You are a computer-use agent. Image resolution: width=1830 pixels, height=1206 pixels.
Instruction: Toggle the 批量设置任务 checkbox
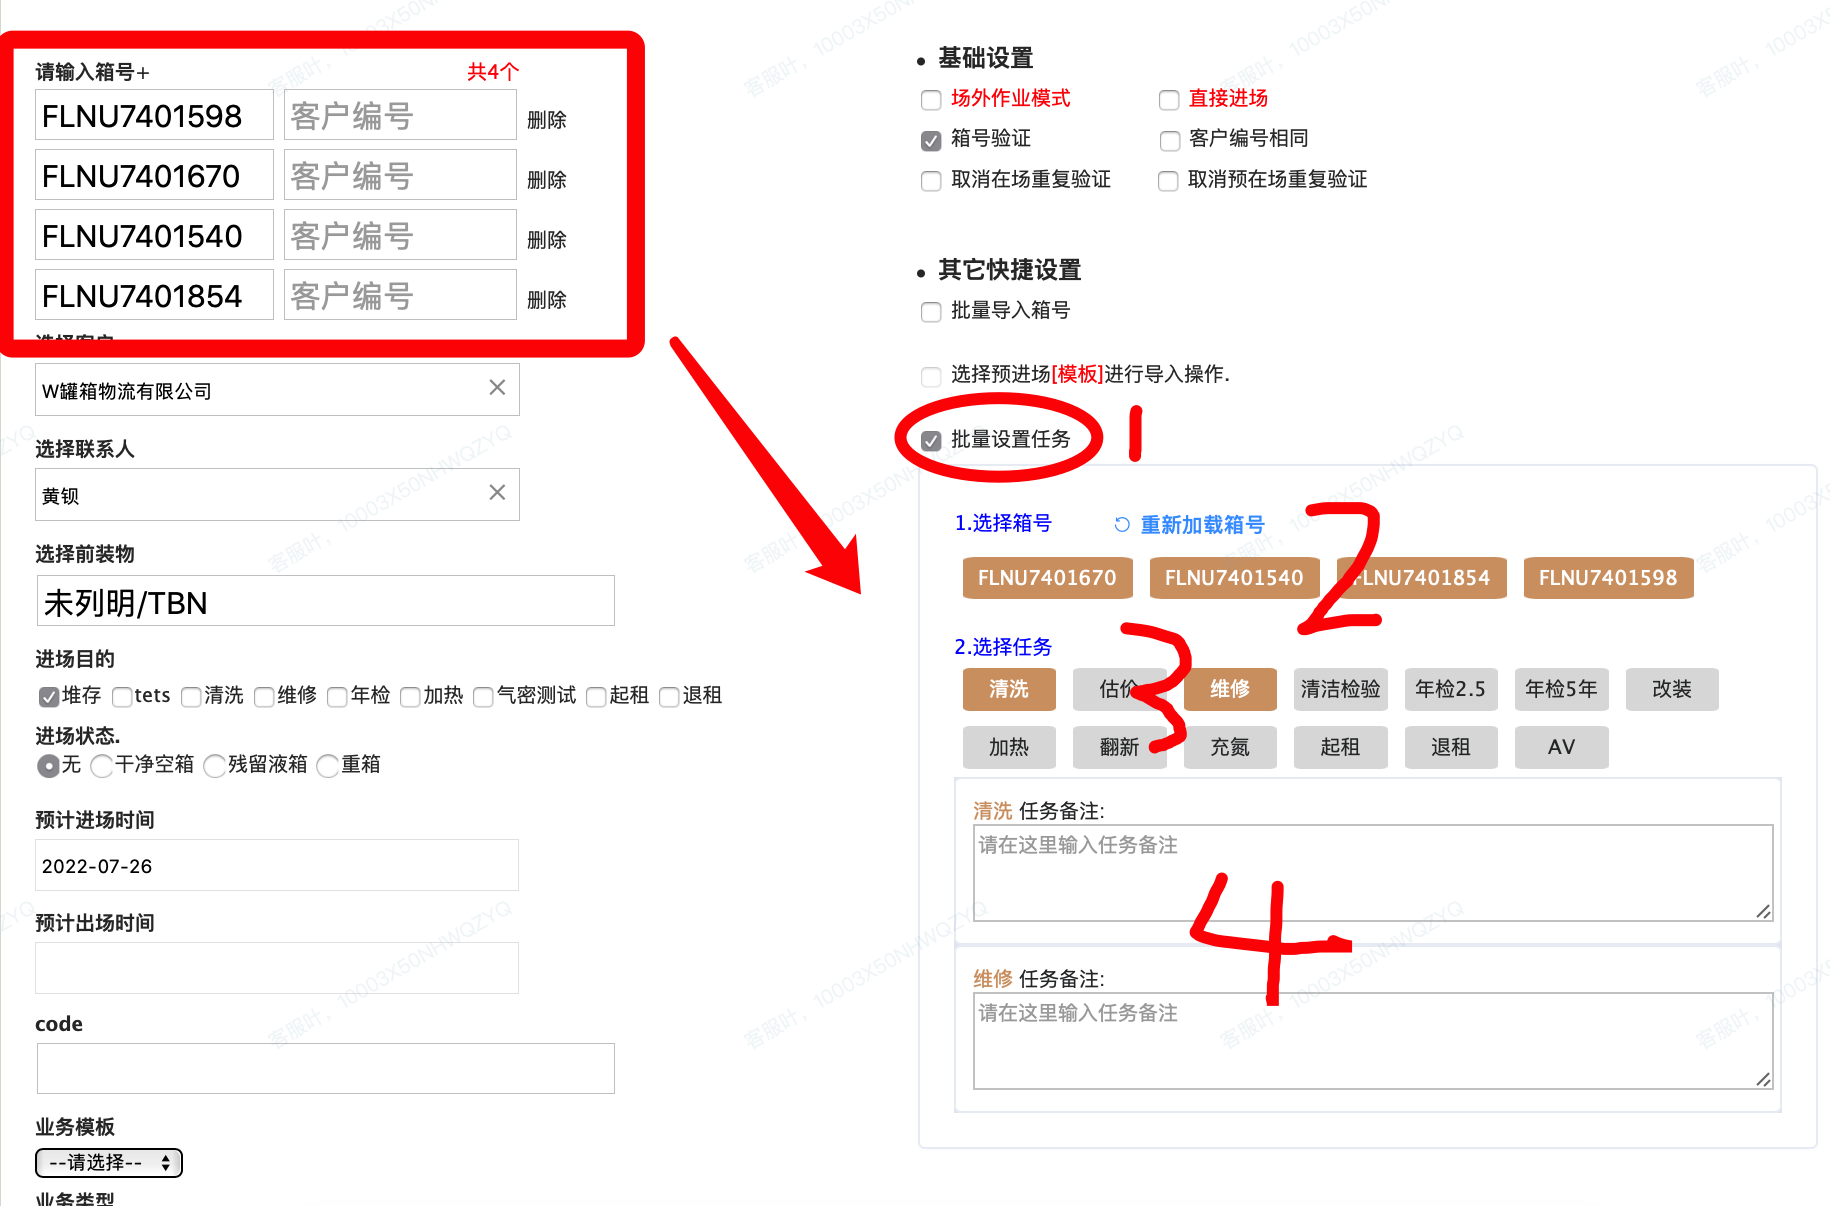[931, 441]
